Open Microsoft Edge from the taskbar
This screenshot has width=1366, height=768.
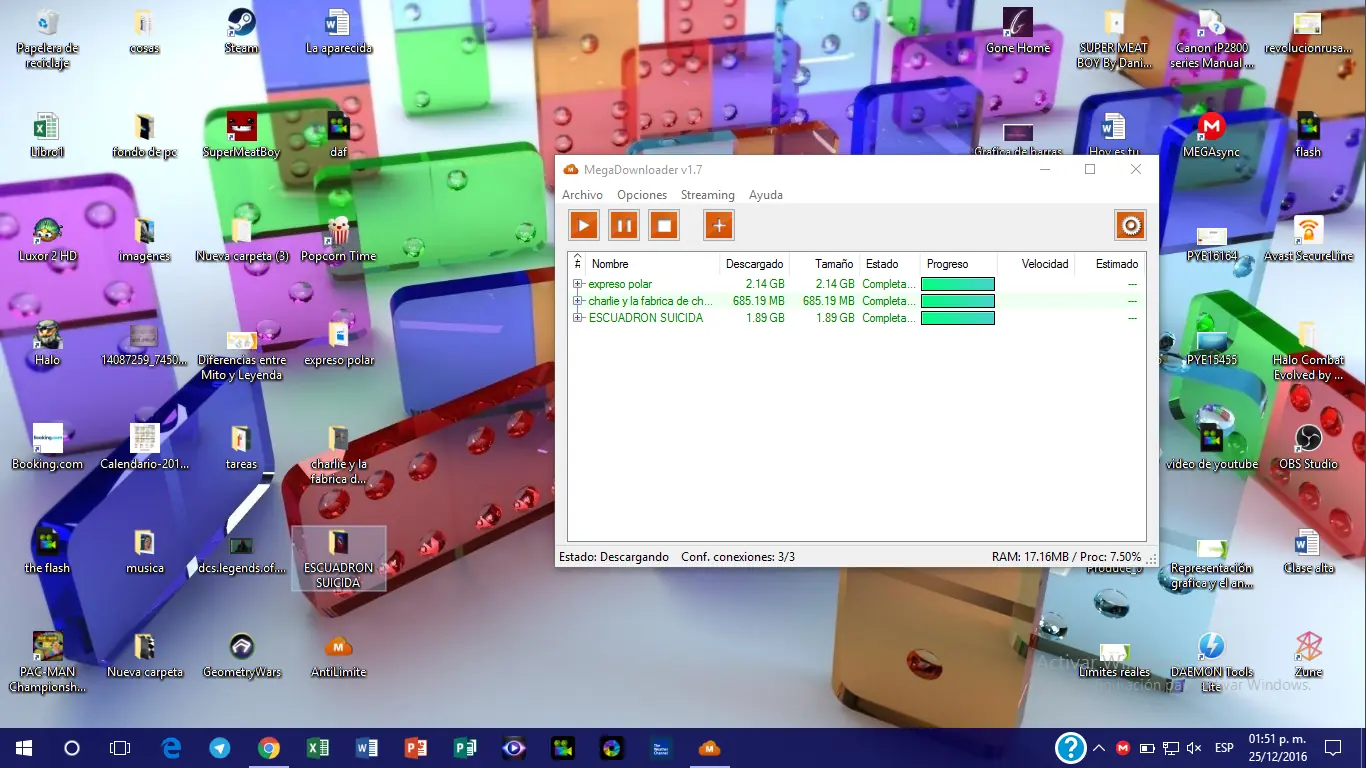click(171, 748)
